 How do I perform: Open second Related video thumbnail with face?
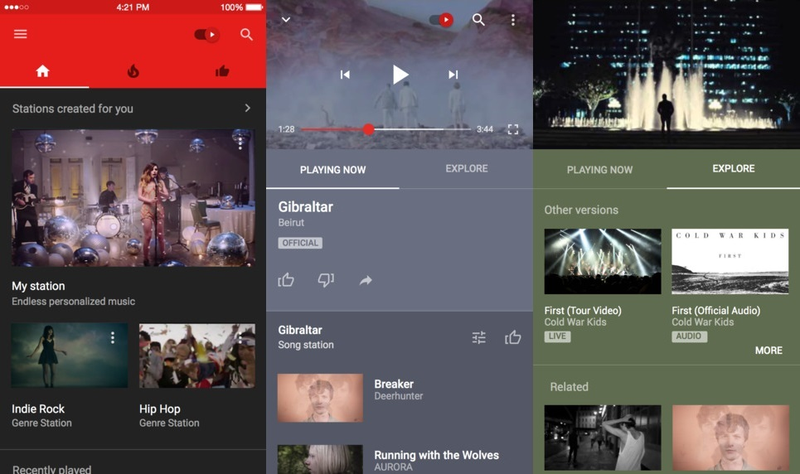tap(730, 438)
